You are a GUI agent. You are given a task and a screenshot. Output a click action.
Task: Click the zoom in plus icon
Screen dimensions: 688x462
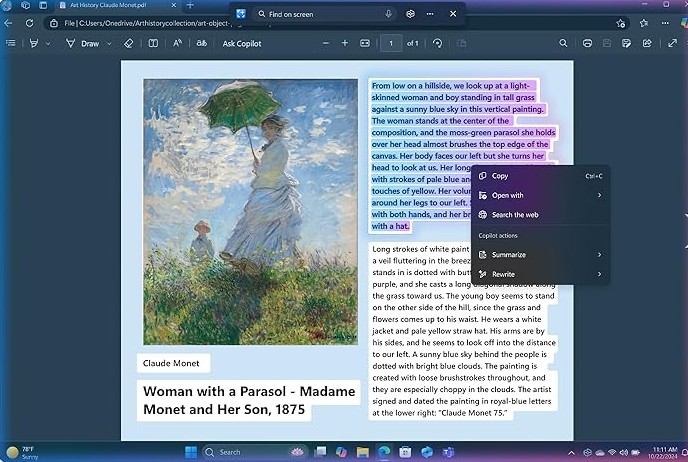pos(345,43)
